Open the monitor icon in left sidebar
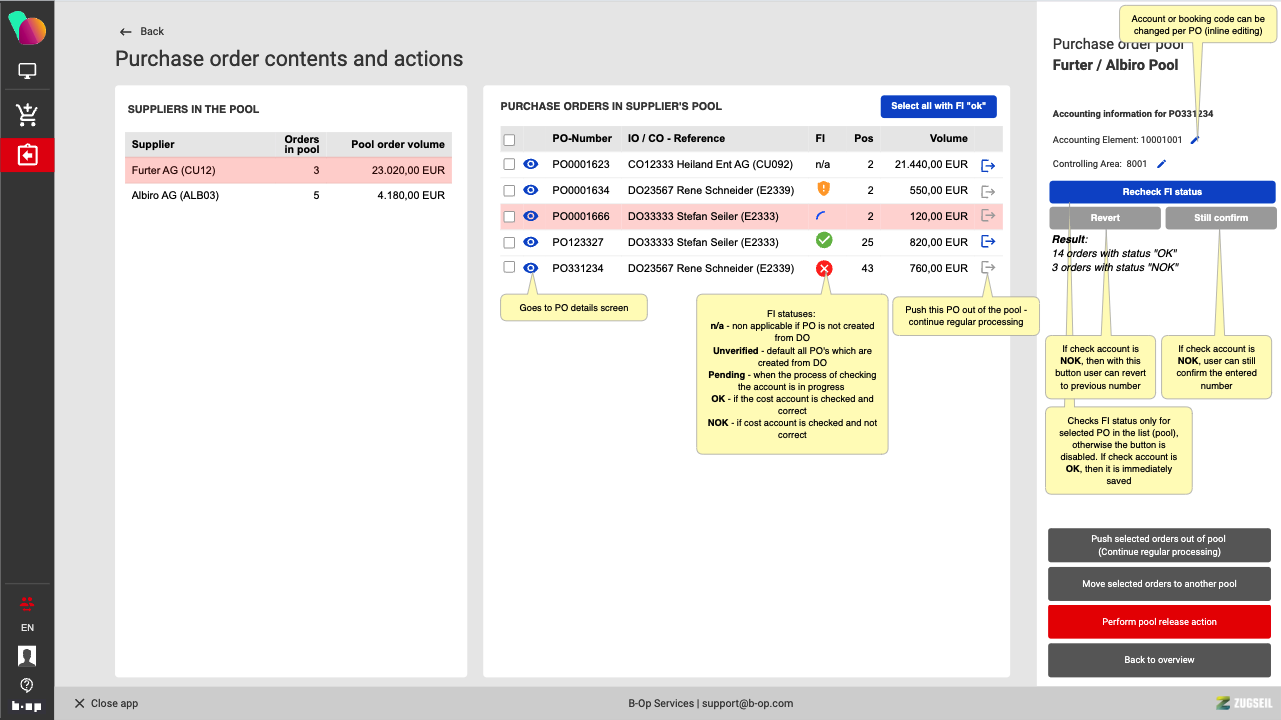The height and width of the screenshot is (720, 1281). pos(27,72)
